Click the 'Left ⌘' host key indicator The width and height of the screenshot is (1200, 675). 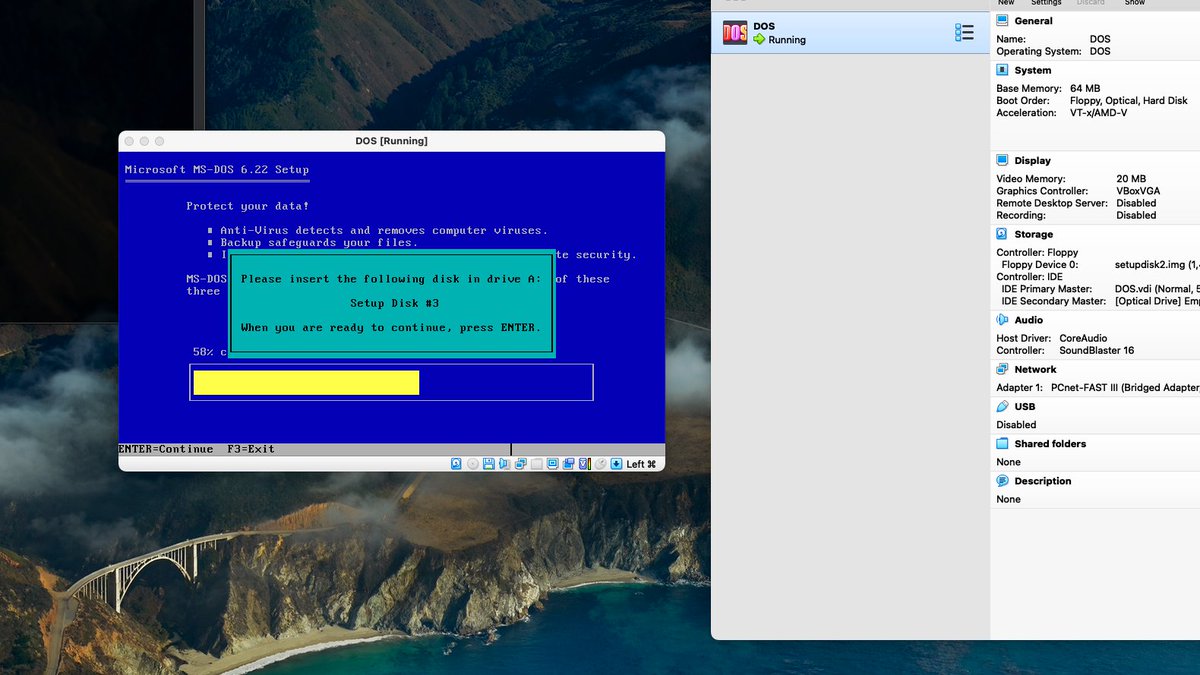coord(641,464)
